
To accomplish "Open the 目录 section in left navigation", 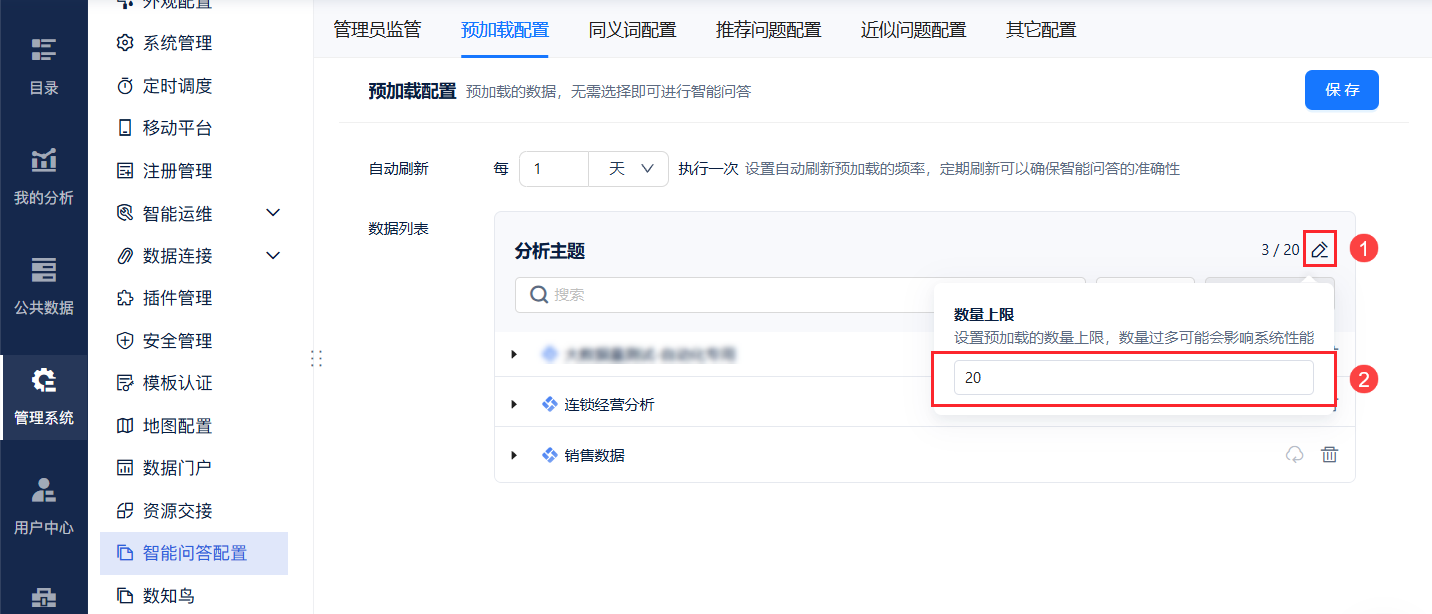I will 43,67.
